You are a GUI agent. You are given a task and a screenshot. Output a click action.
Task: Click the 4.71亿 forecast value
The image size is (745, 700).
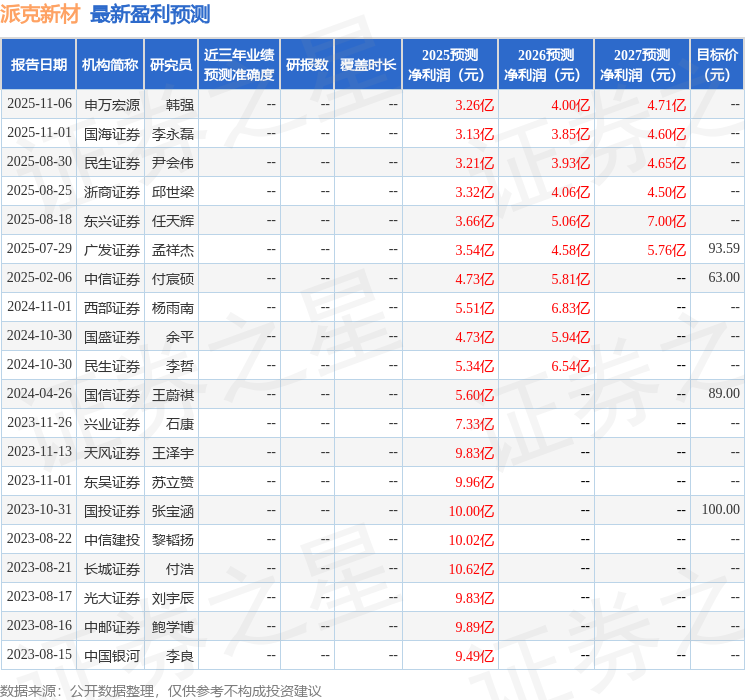tap(667, 105)
